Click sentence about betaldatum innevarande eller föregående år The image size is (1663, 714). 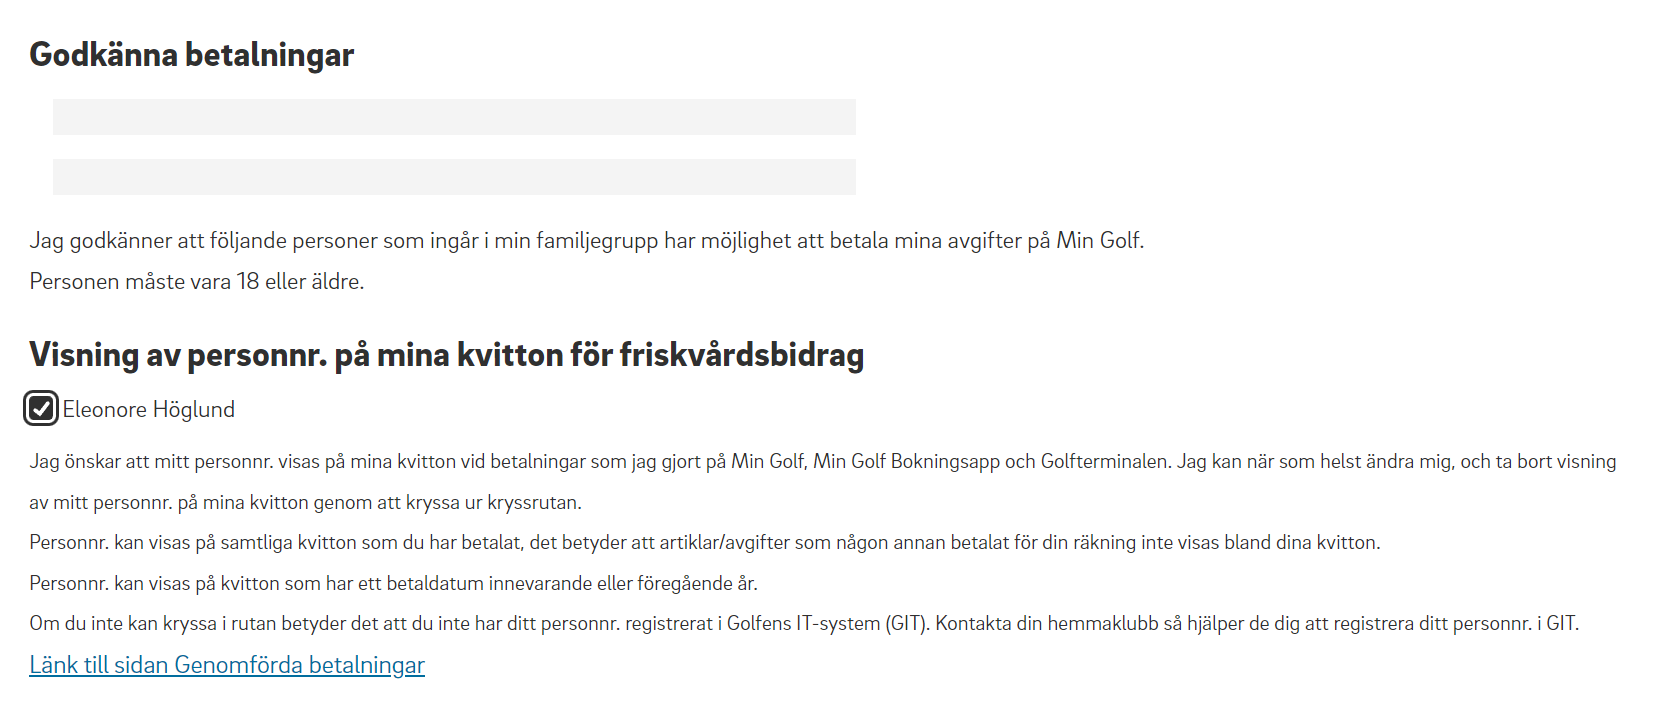click(x=394, y=583)
